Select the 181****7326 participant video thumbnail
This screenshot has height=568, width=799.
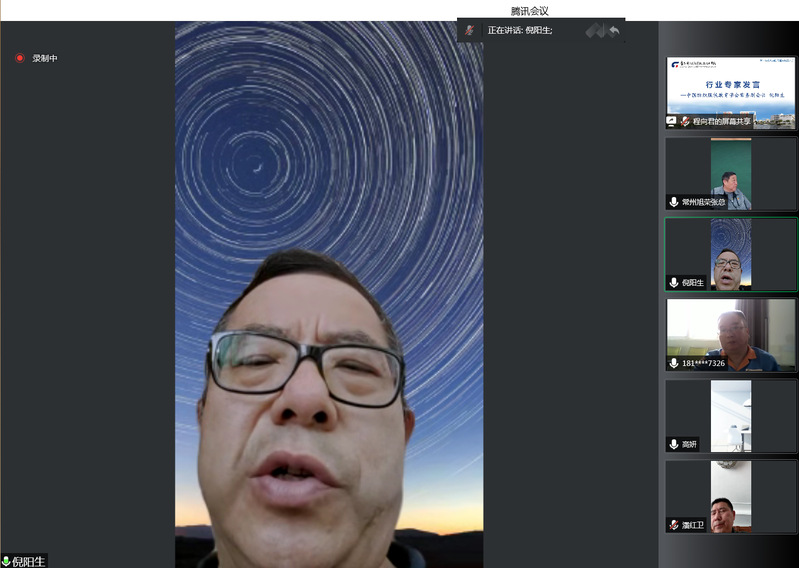[x=731, y=334]
